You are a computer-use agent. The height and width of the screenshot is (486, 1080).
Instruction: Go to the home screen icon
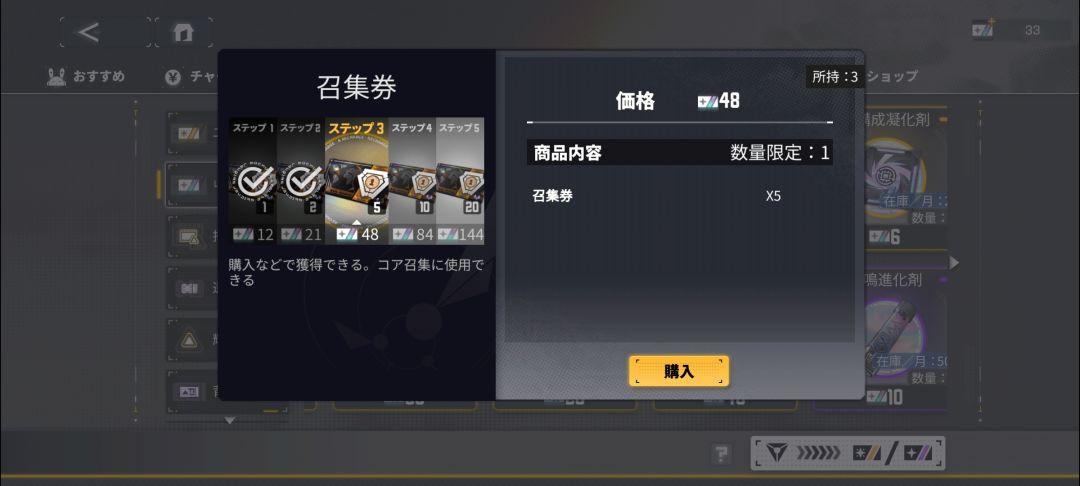coord(183,32)
